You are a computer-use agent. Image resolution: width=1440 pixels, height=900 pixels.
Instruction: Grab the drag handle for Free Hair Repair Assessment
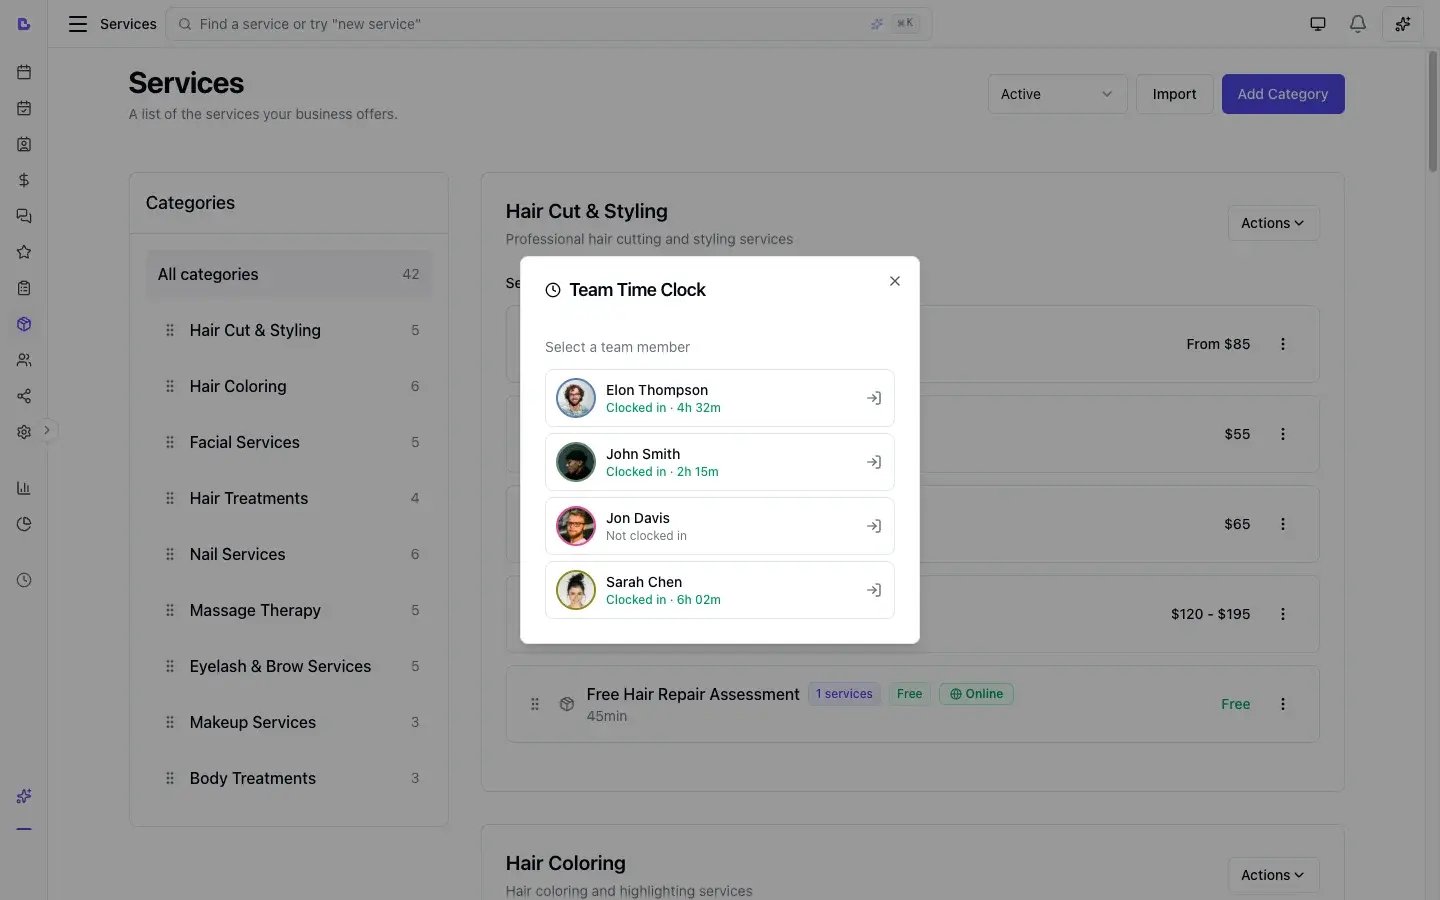pos(535,704)
